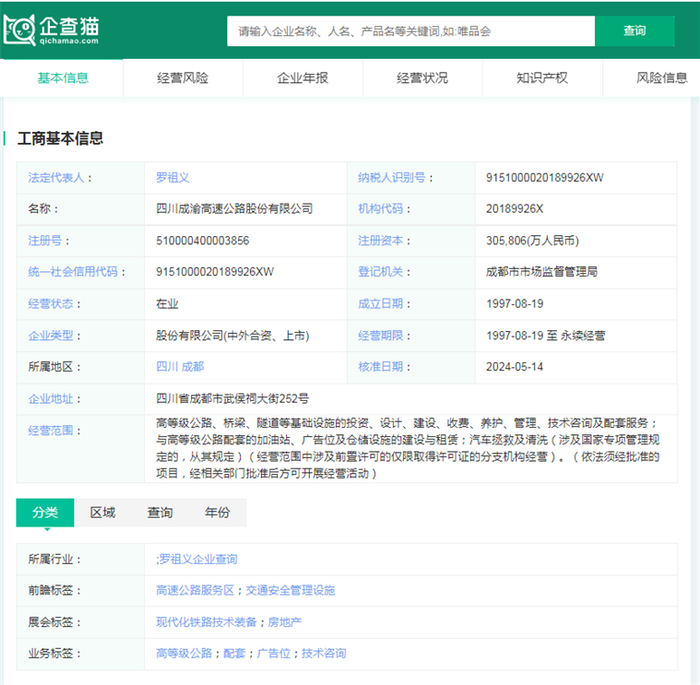The width and height of the screenshot is (700, 685).
Task: Click the 企查猫 cat logo icon
Action: [x=20, y=30]
